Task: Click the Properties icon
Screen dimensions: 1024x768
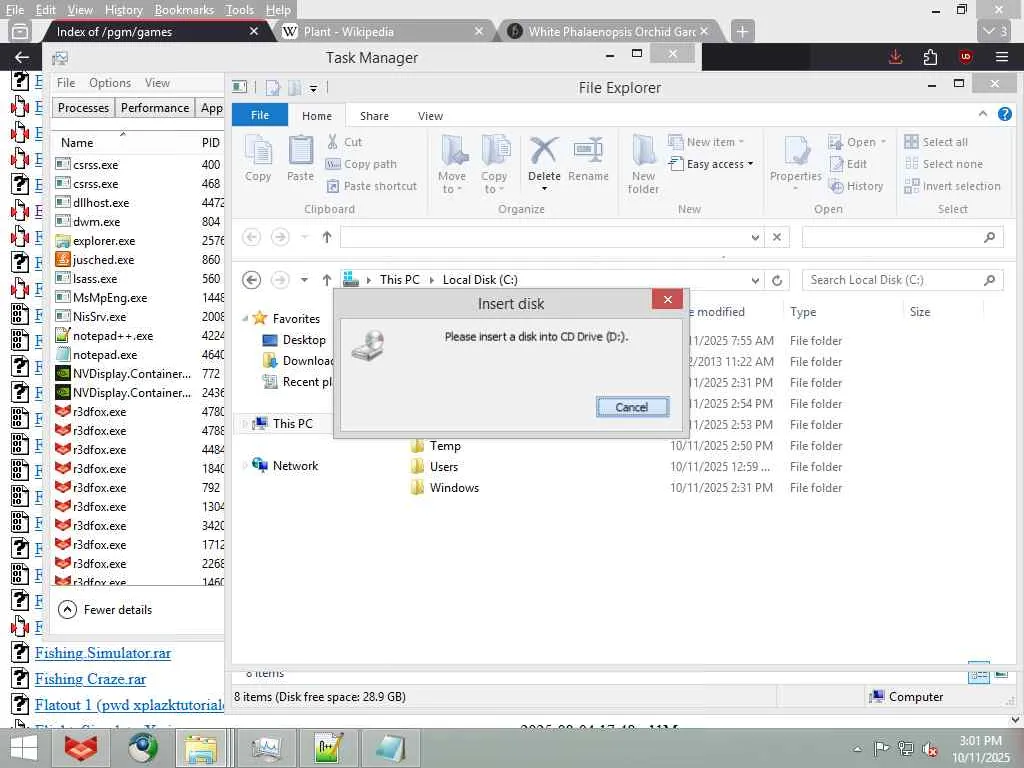Action: [x=796, y=151]
